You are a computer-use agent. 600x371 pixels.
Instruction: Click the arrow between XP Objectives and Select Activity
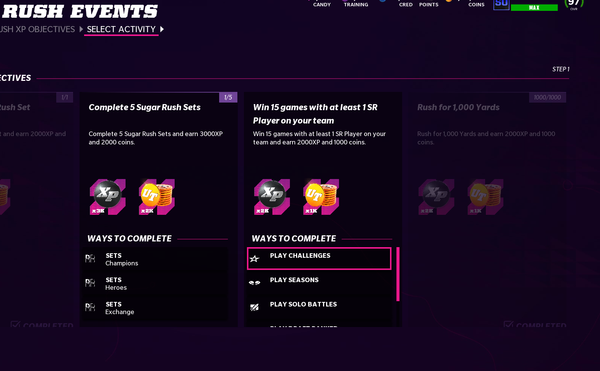click(x=81, y=29)
